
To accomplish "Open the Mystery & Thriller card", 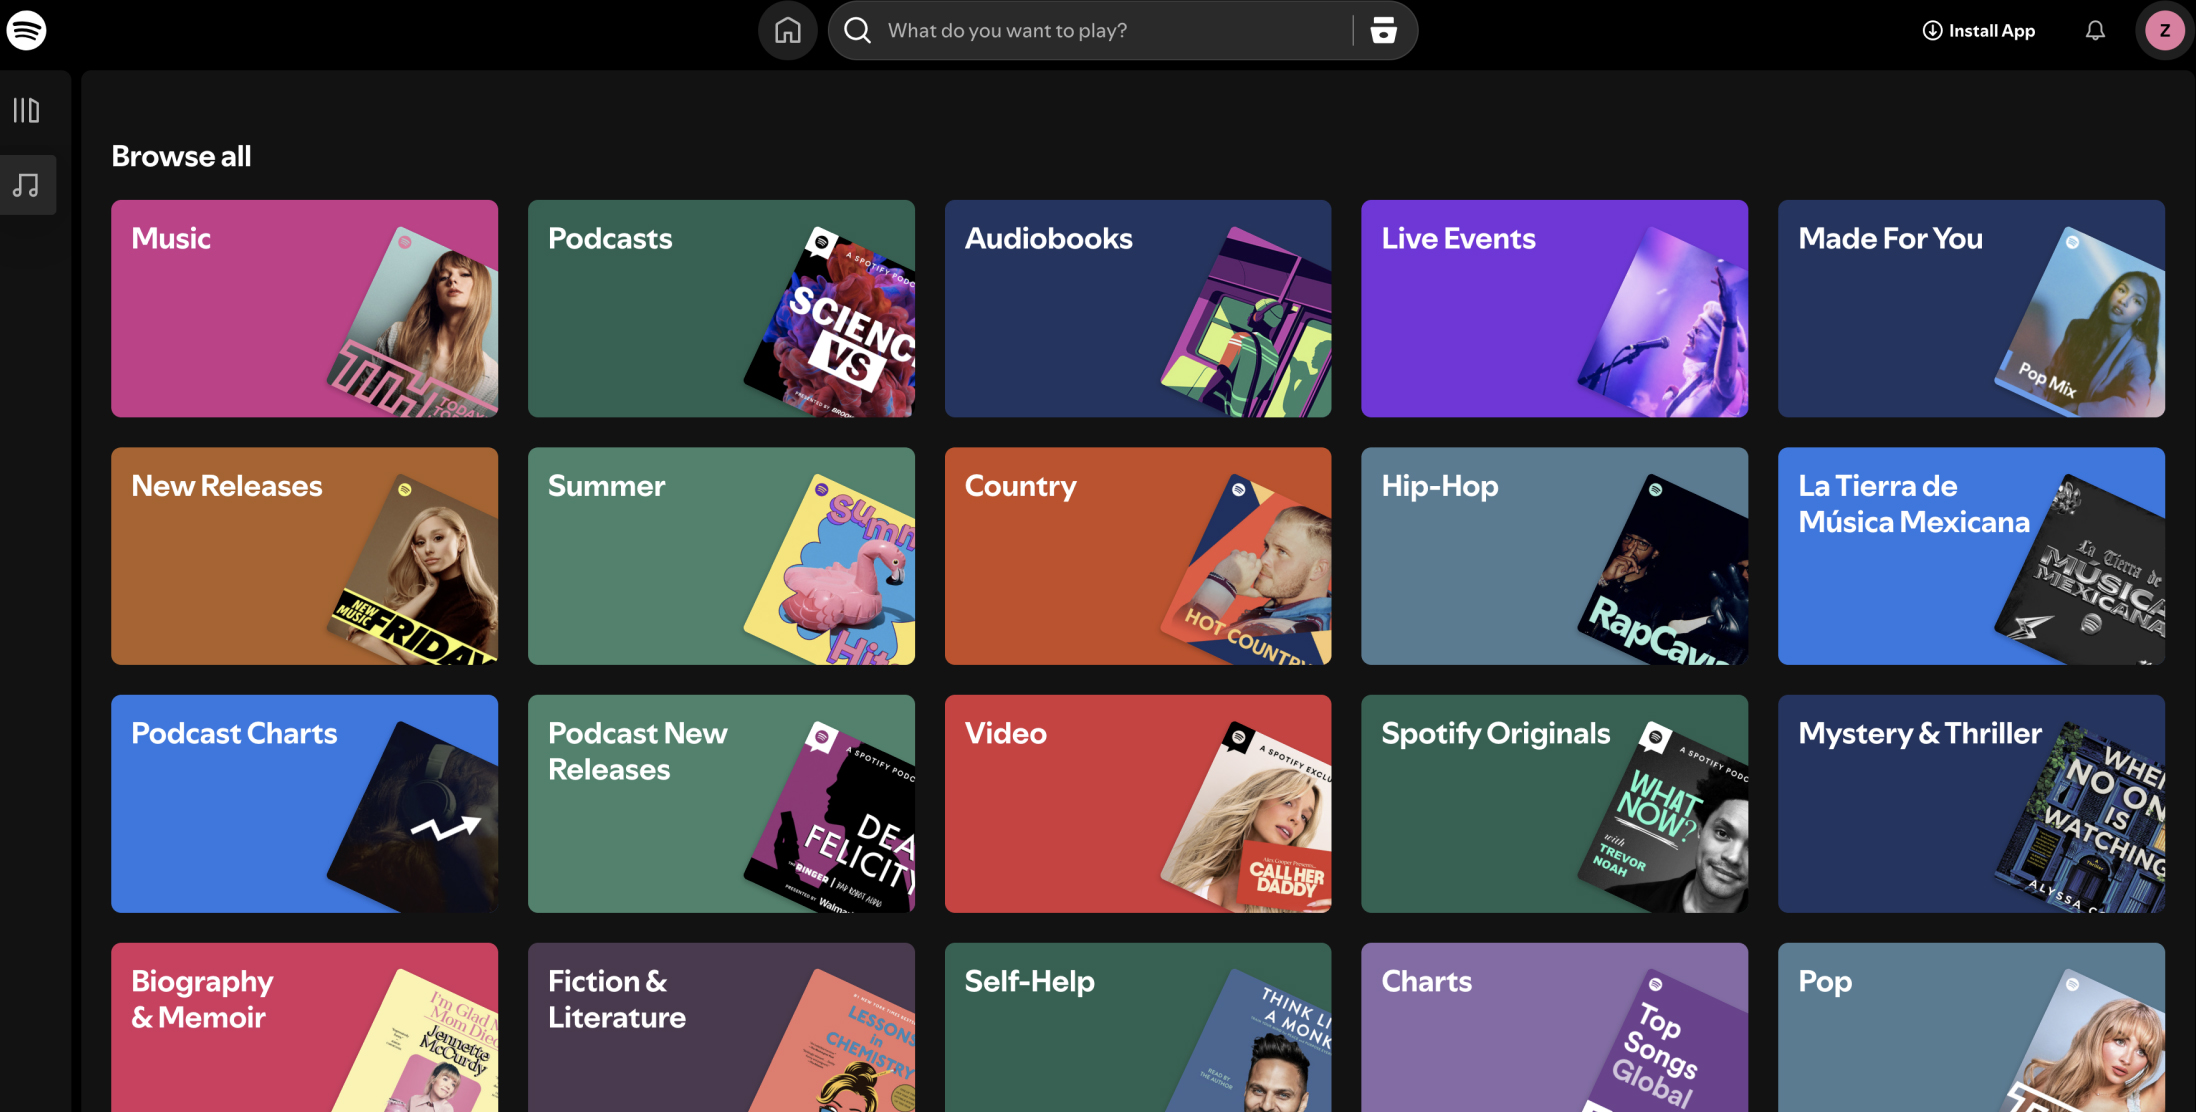I will point(1971,804).
